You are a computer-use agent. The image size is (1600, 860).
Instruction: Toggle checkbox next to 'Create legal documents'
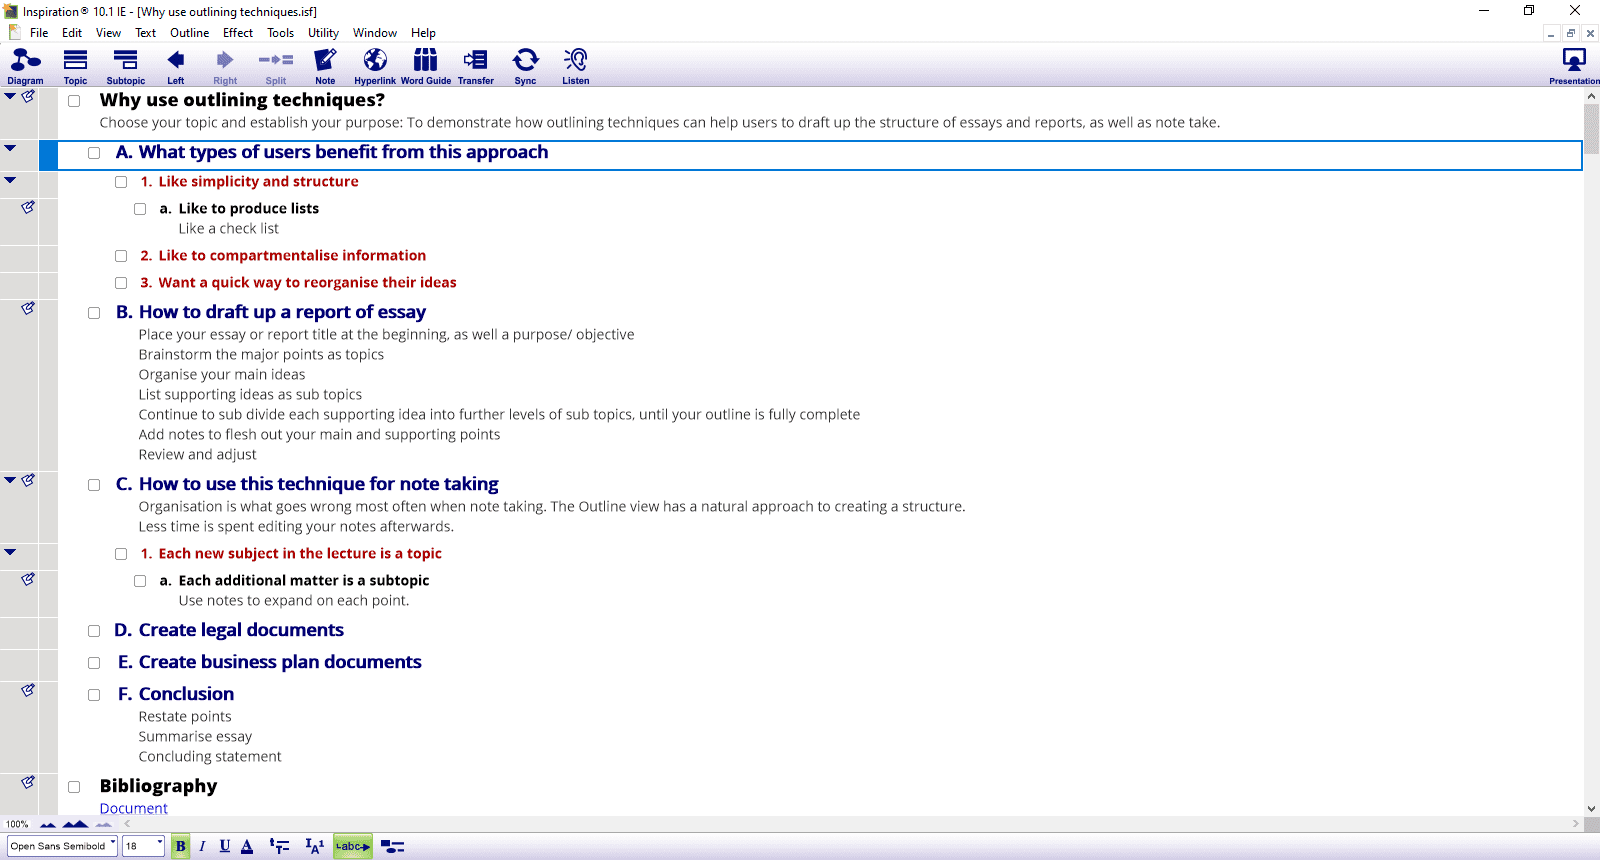pyautogui.click(x=94, y=631)
